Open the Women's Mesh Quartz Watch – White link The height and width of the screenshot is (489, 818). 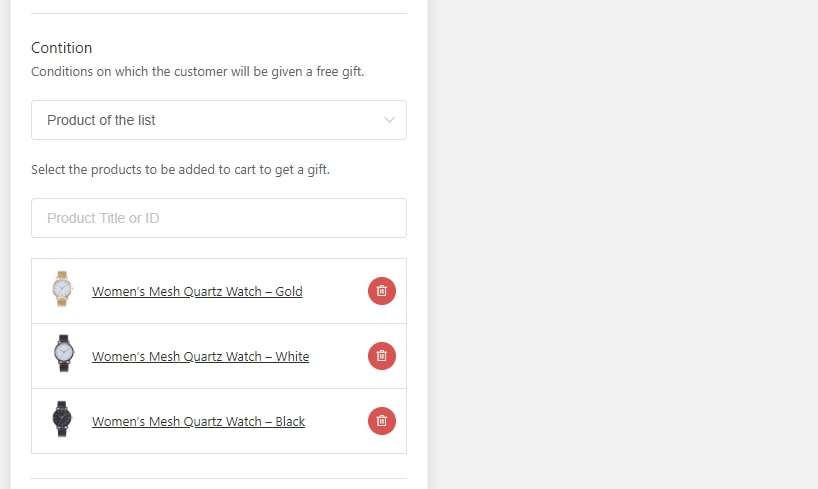pyautogui.click(x=200, y=357)
